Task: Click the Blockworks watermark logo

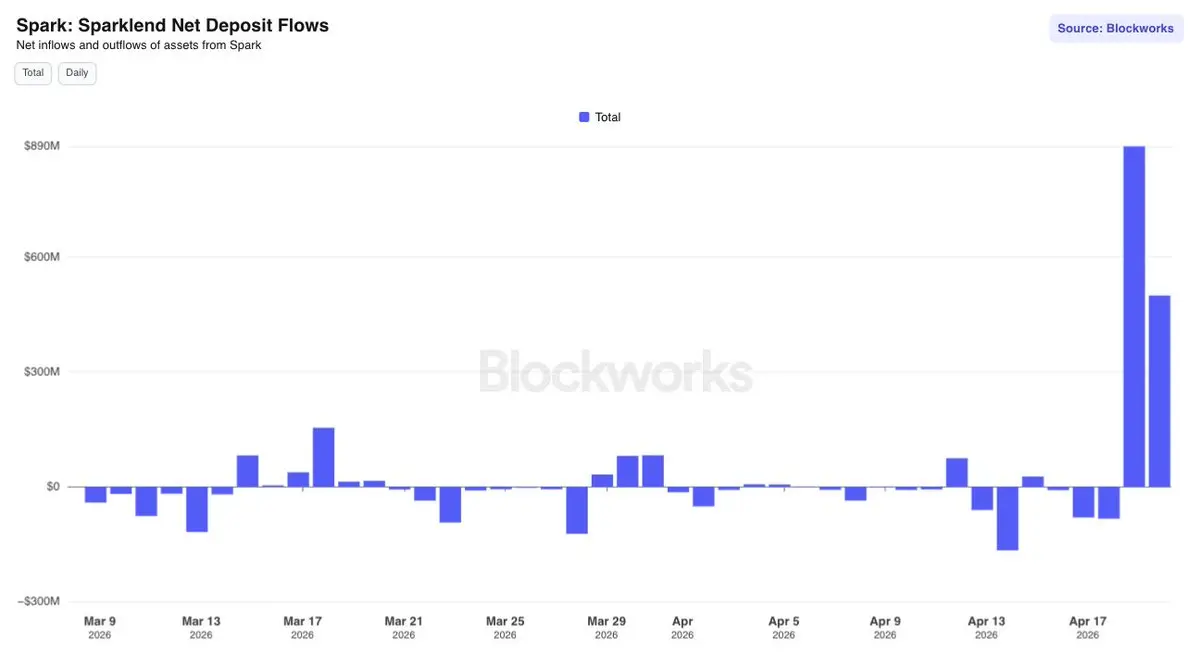Action: [615, 371]
